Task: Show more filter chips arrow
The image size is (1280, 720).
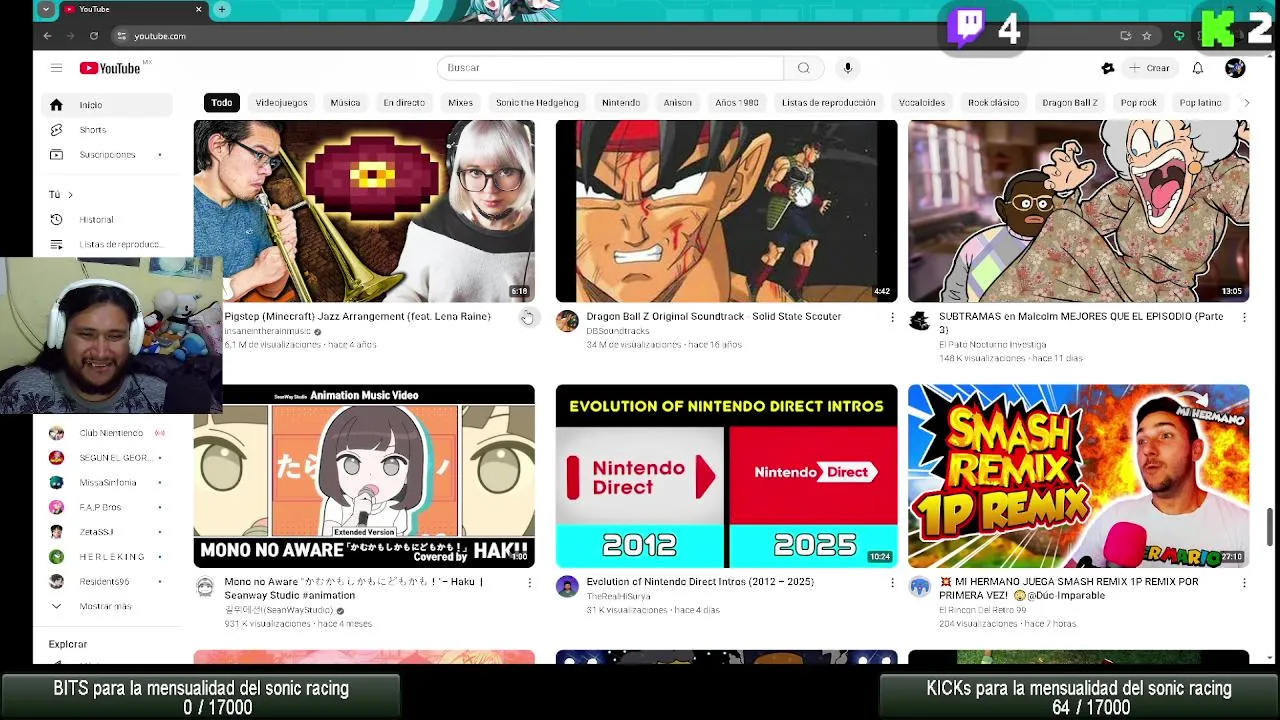Action: [x=1246, y=102]
